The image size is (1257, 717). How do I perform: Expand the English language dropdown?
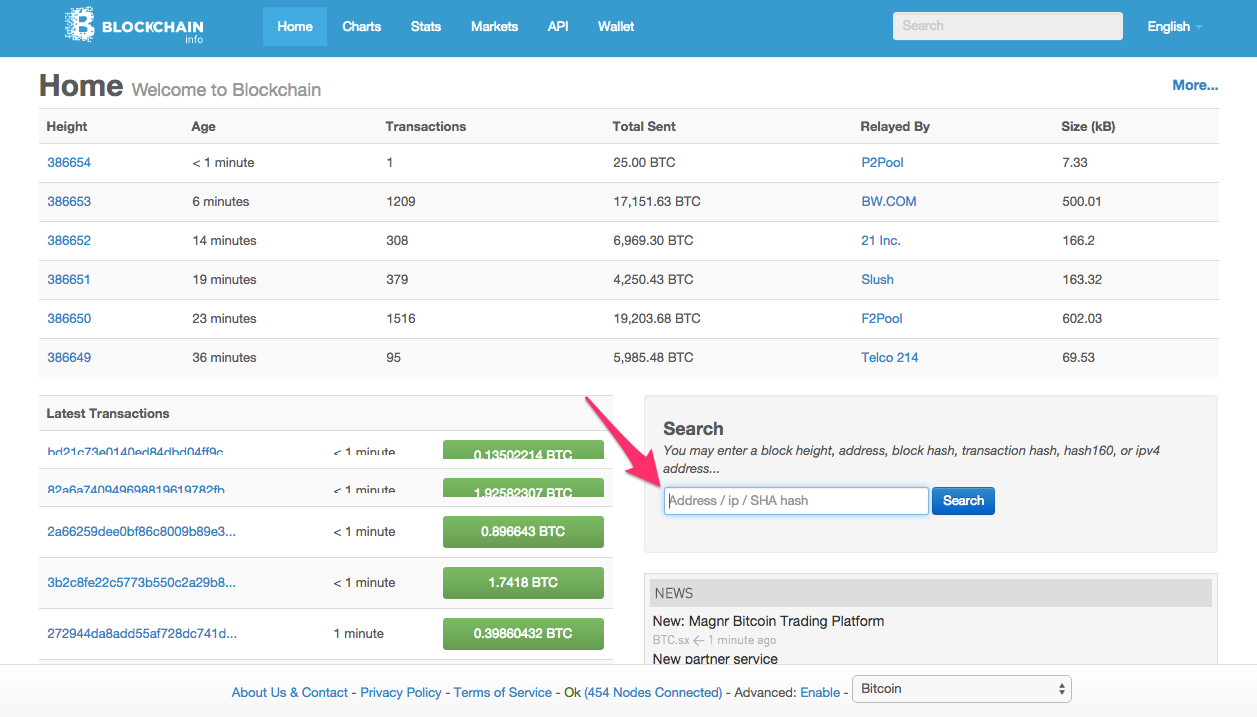[1174, 27]
